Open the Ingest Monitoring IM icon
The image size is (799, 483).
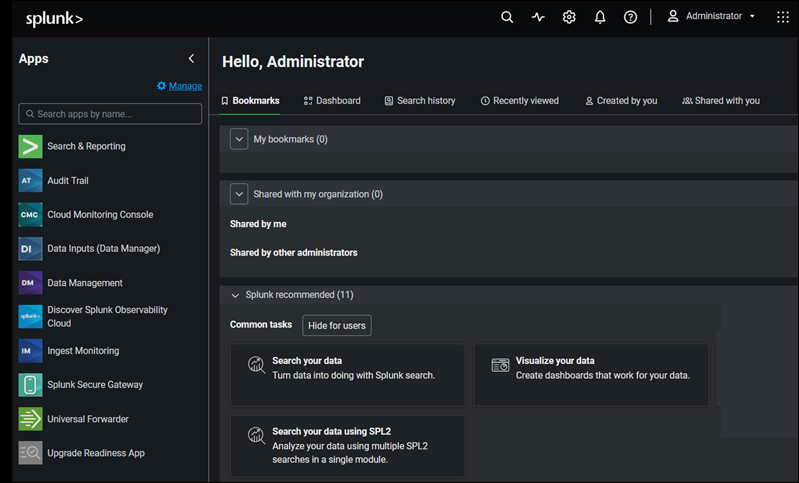(31, 351)
